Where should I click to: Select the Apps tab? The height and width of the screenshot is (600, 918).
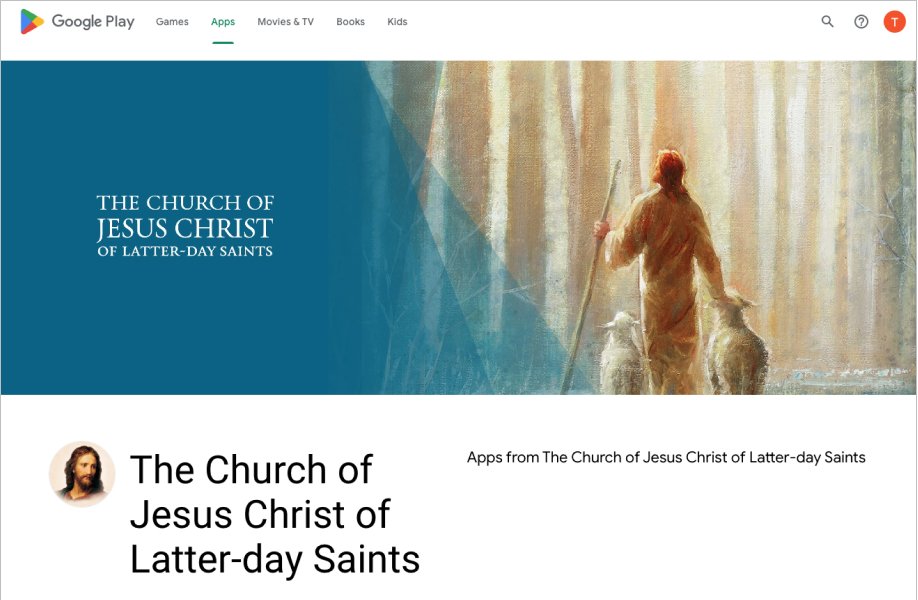[x=223, y=22]
